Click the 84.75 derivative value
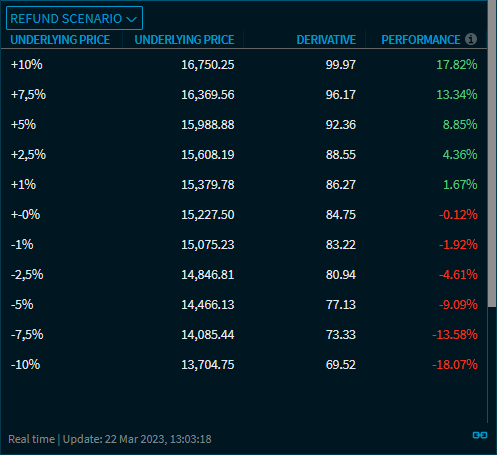 [341, 215]
